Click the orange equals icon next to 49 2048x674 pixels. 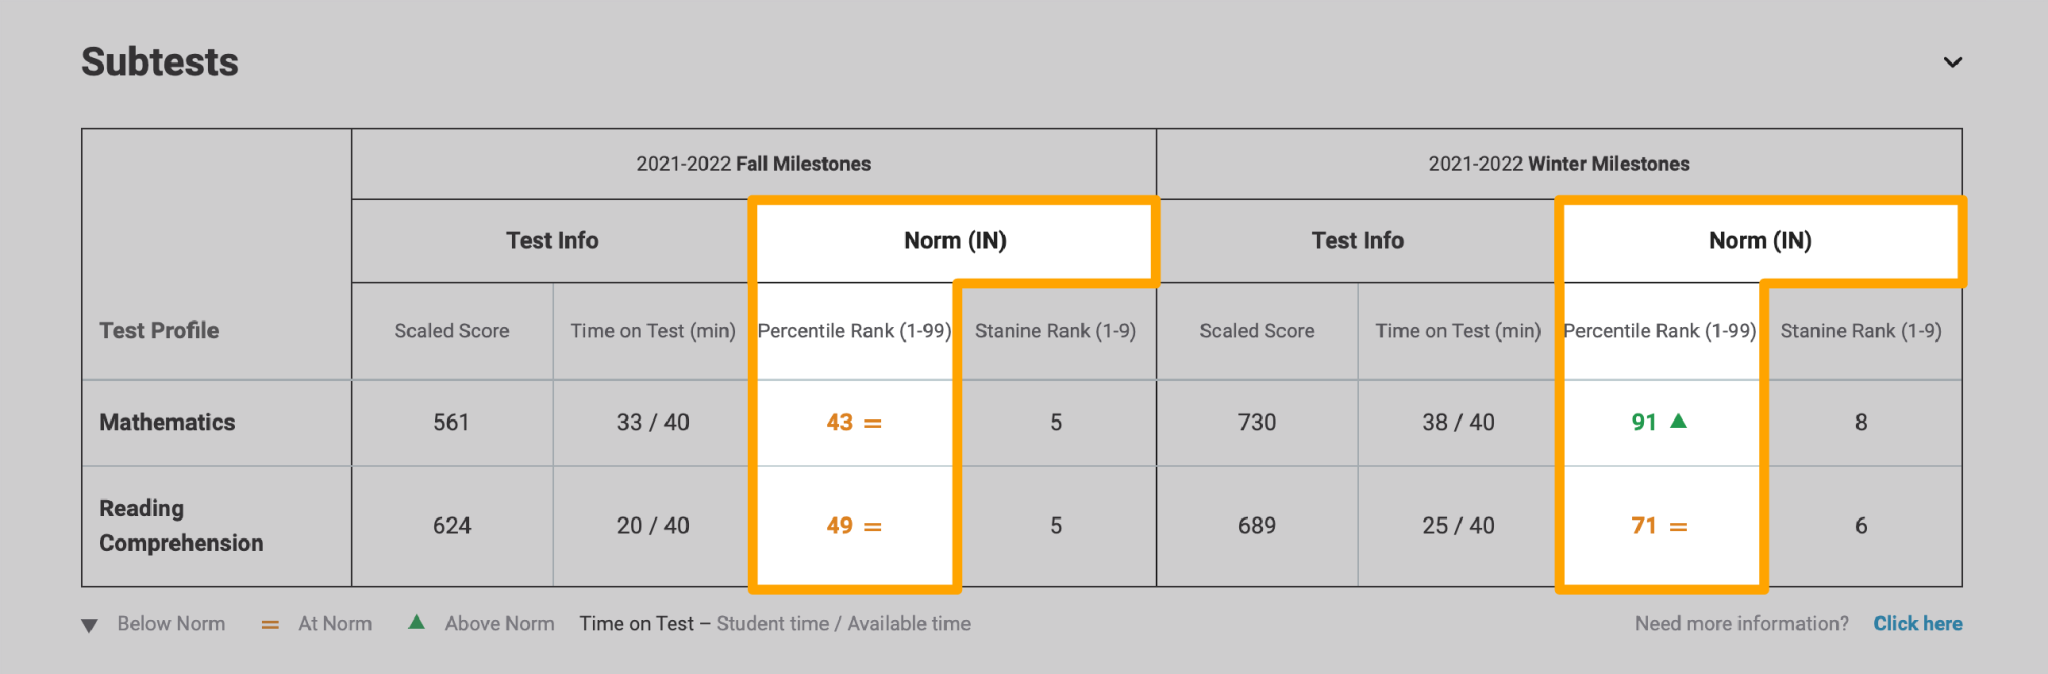(x=874, y=526)
